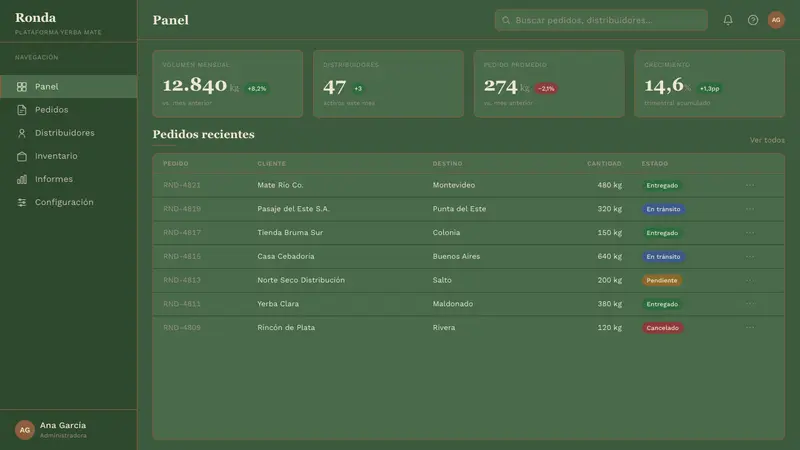Viewport: 800px width, 450px height.
Task: Open row menu for order RND-4817
Action: pos(749,233)
